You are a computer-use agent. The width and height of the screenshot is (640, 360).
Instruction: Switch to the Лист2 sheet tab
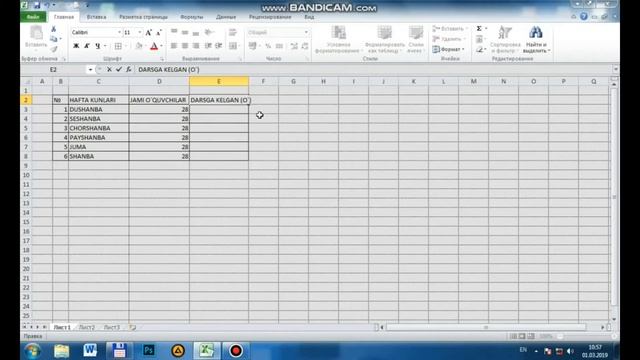pos(87,327)
